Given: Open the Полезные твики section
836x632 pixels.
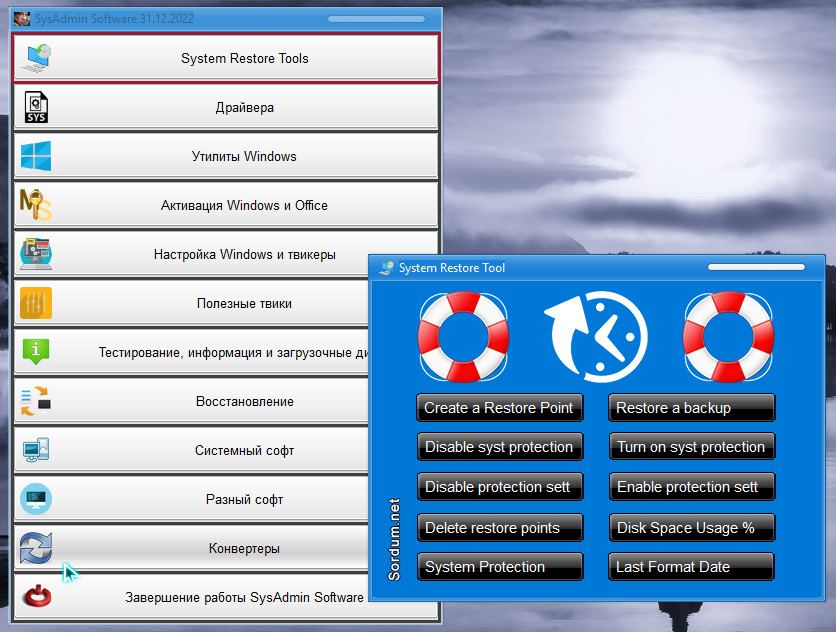Looking at the screenshot, I should 244,303.
